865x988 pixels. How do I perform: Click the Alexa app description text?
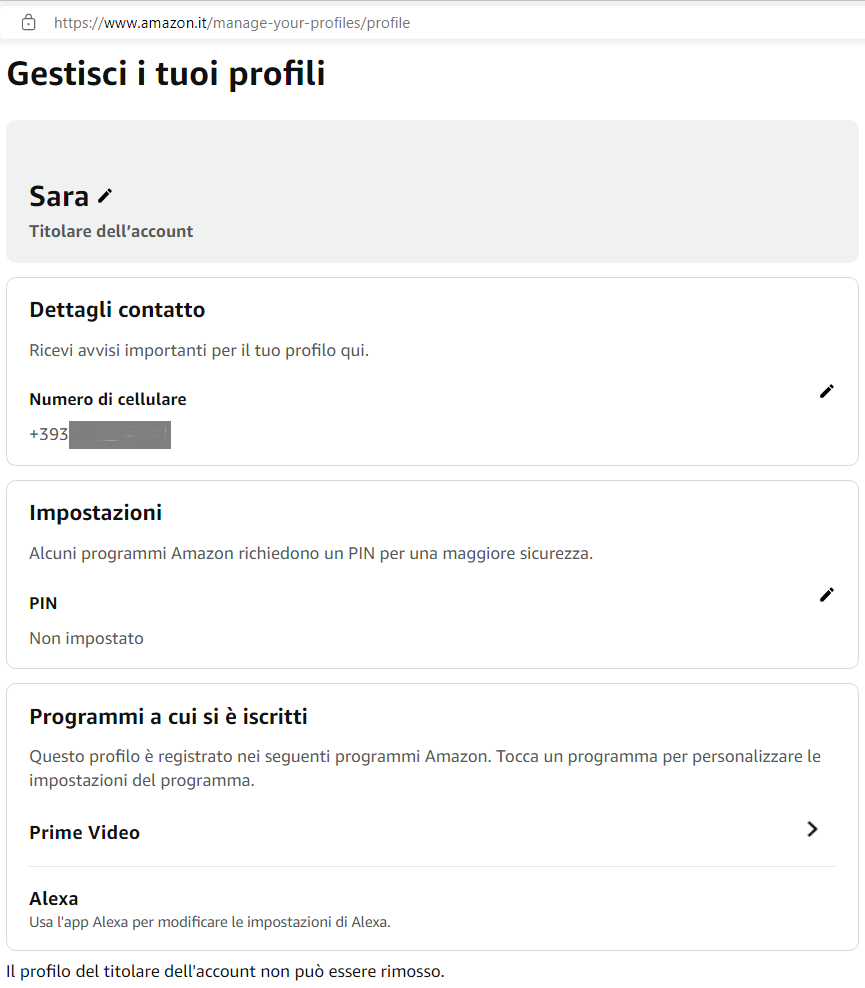[x=210, y=922]
